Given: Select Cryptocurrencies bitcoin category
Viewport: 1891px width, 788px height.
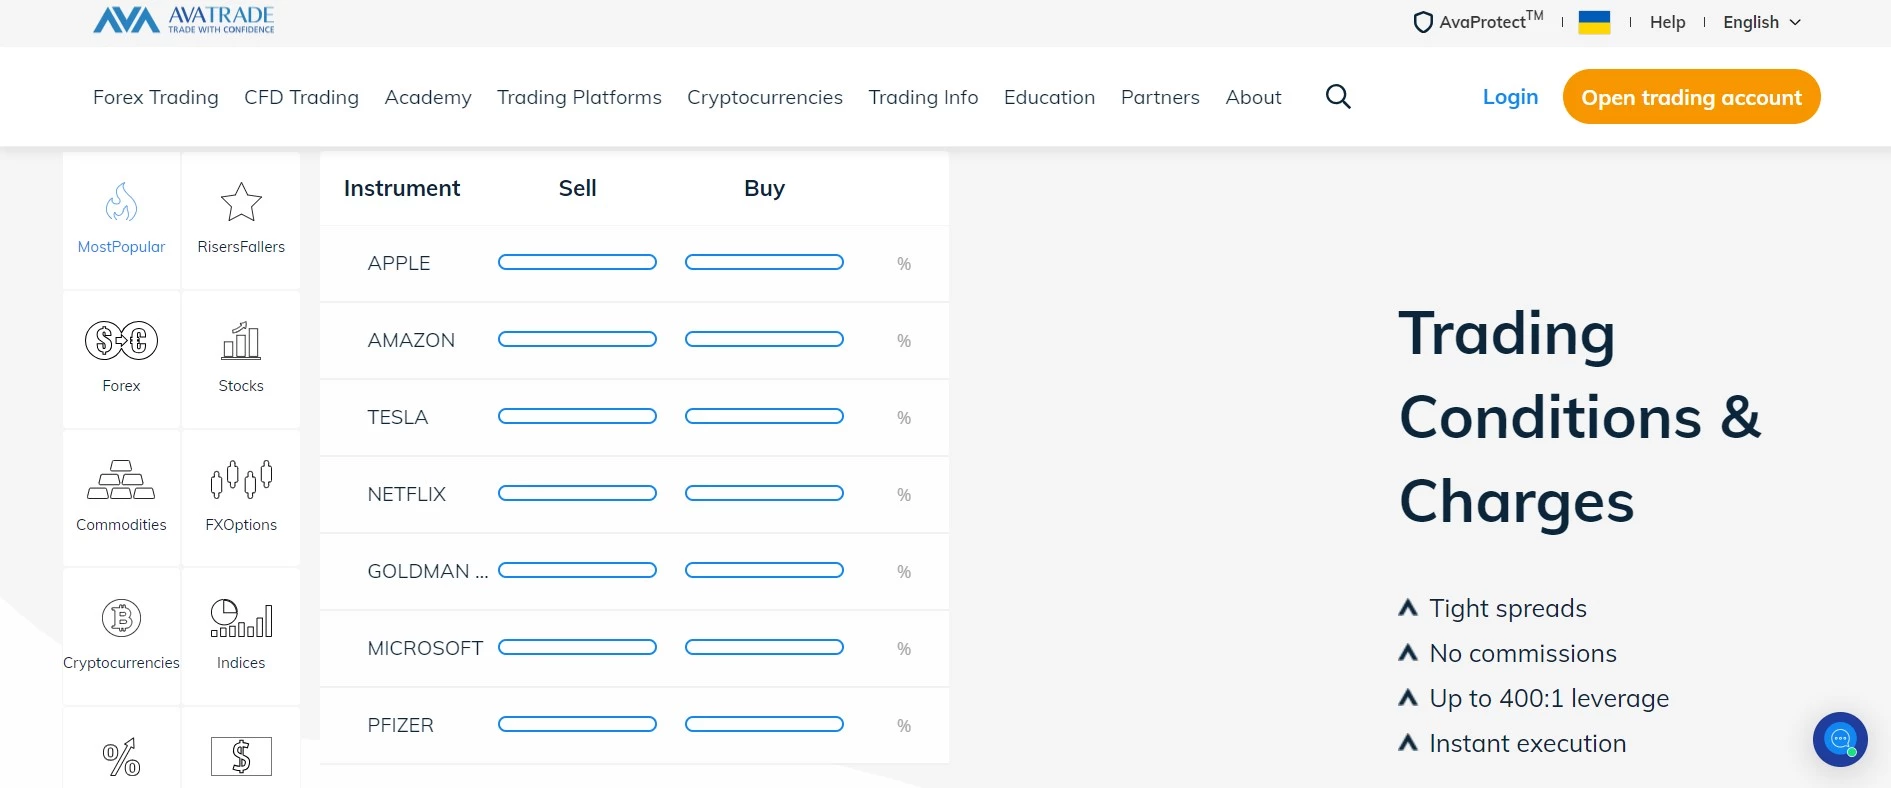Looking at the screenshot, I should tap(121, 636).
